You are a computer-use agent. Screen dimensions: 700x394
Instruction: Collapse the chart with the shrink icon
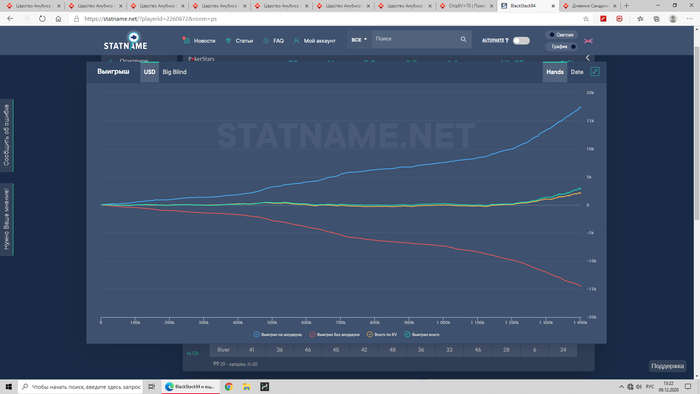click(595, 72)
